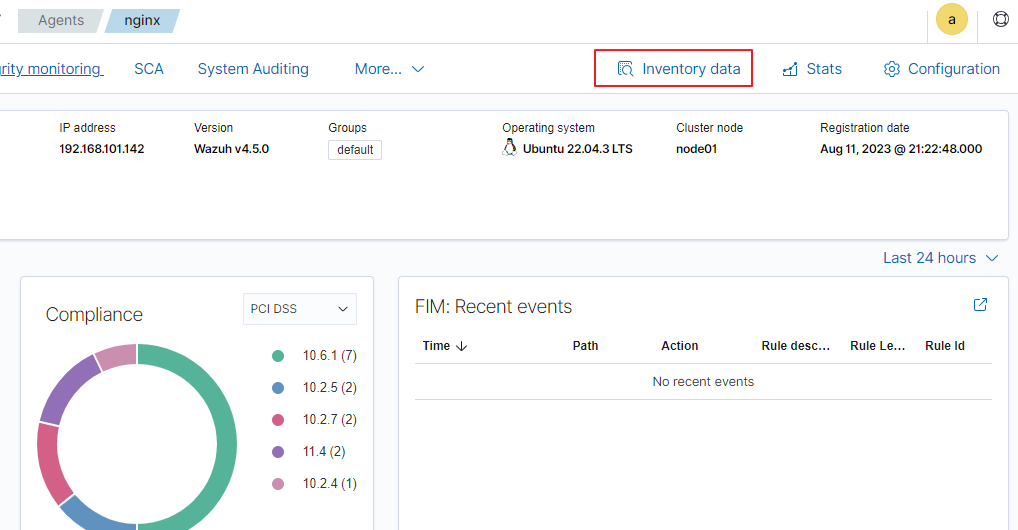Open the Last 24 hours time range selector

[x=940, y=258]
